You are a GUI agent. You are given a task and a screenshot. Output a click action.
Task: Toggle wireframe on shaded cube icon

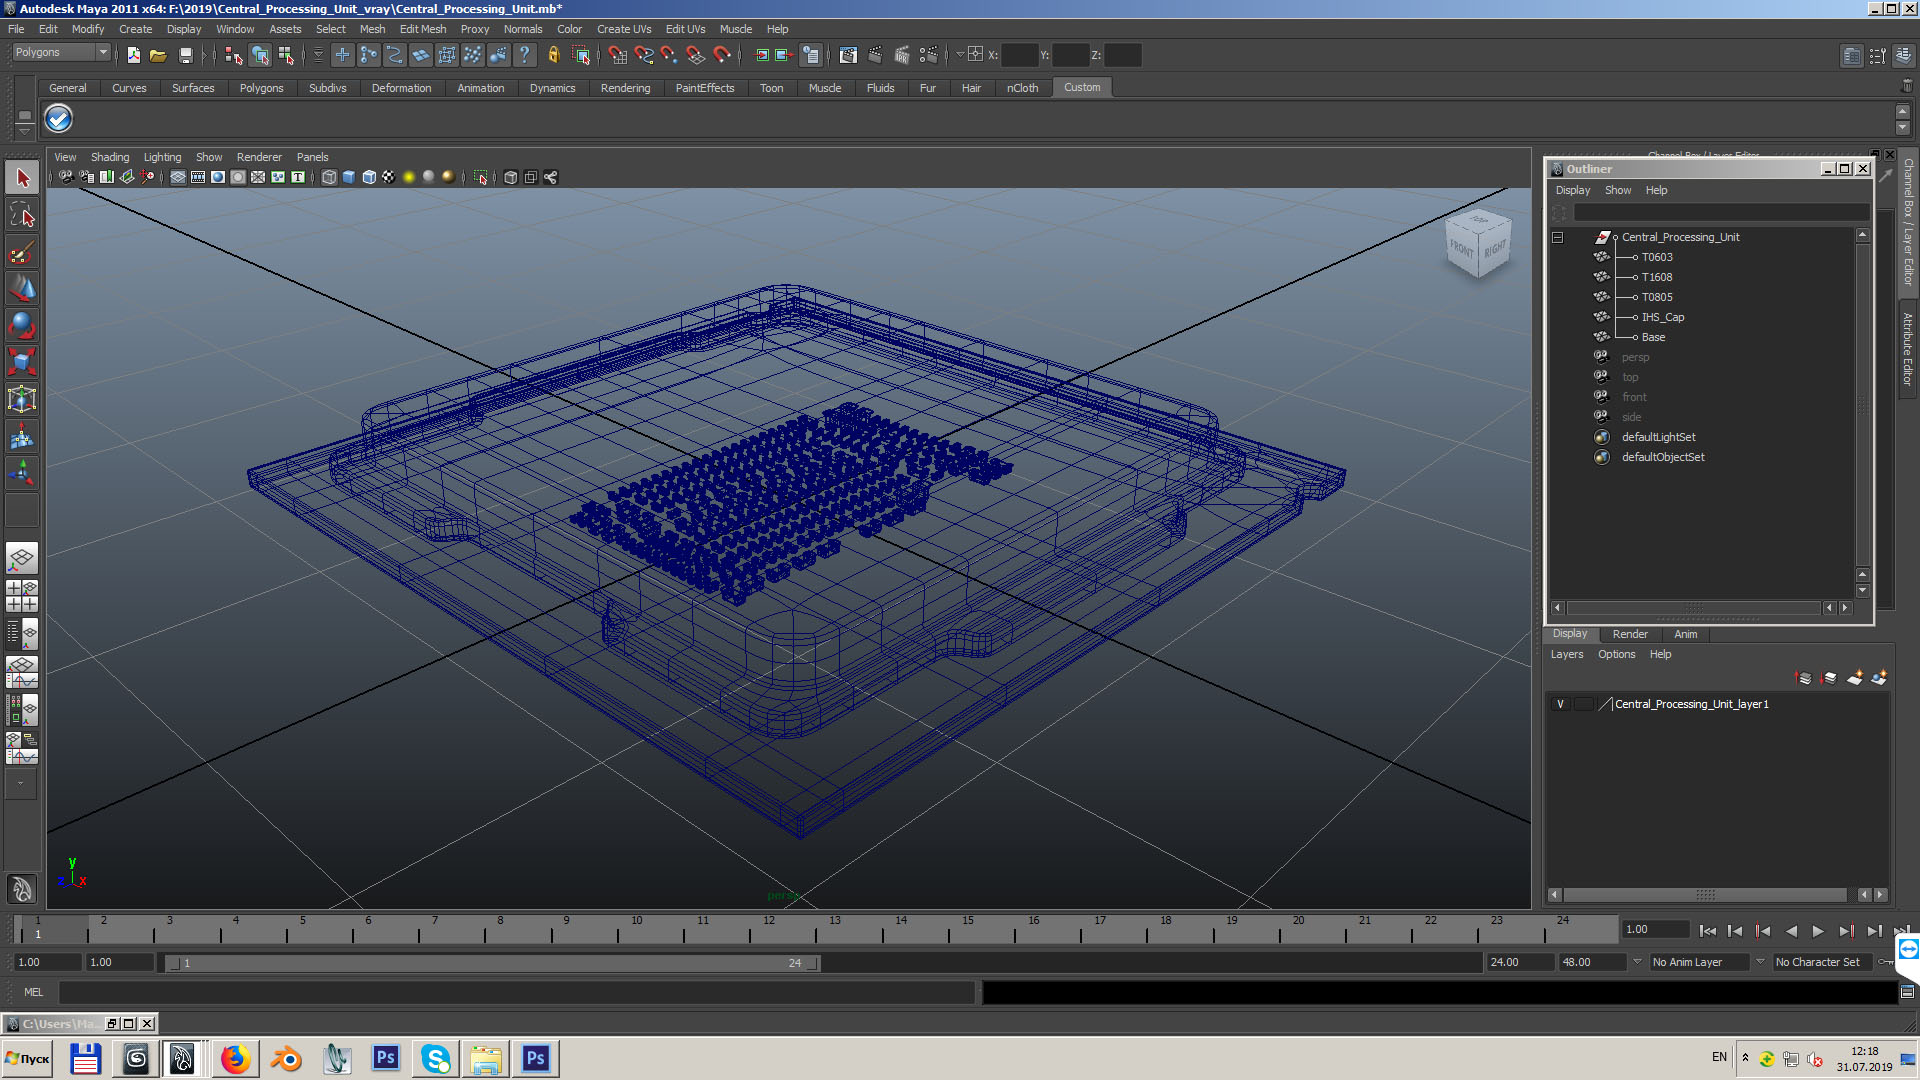coord(369,177)
